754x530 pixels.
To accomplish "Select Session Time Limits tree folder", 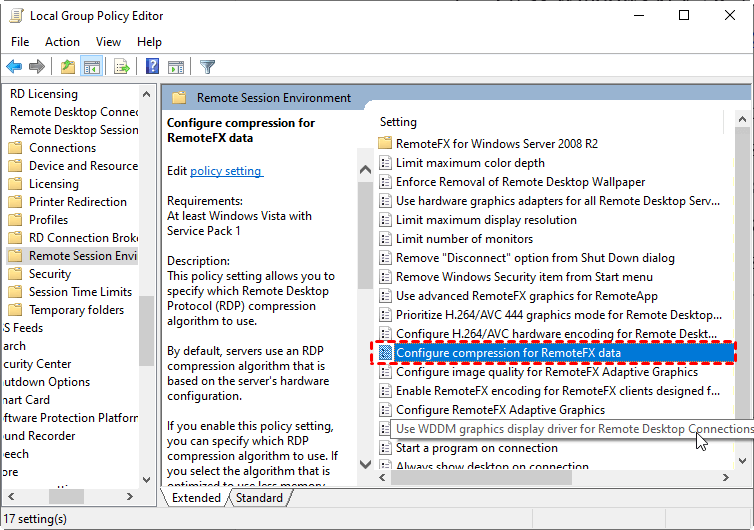I will pos(80,291).
